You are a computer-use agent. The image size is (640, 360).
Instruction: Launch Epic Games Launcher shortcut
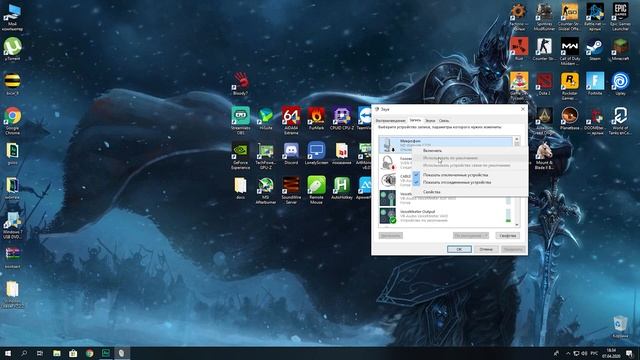[x=620, y=16]
